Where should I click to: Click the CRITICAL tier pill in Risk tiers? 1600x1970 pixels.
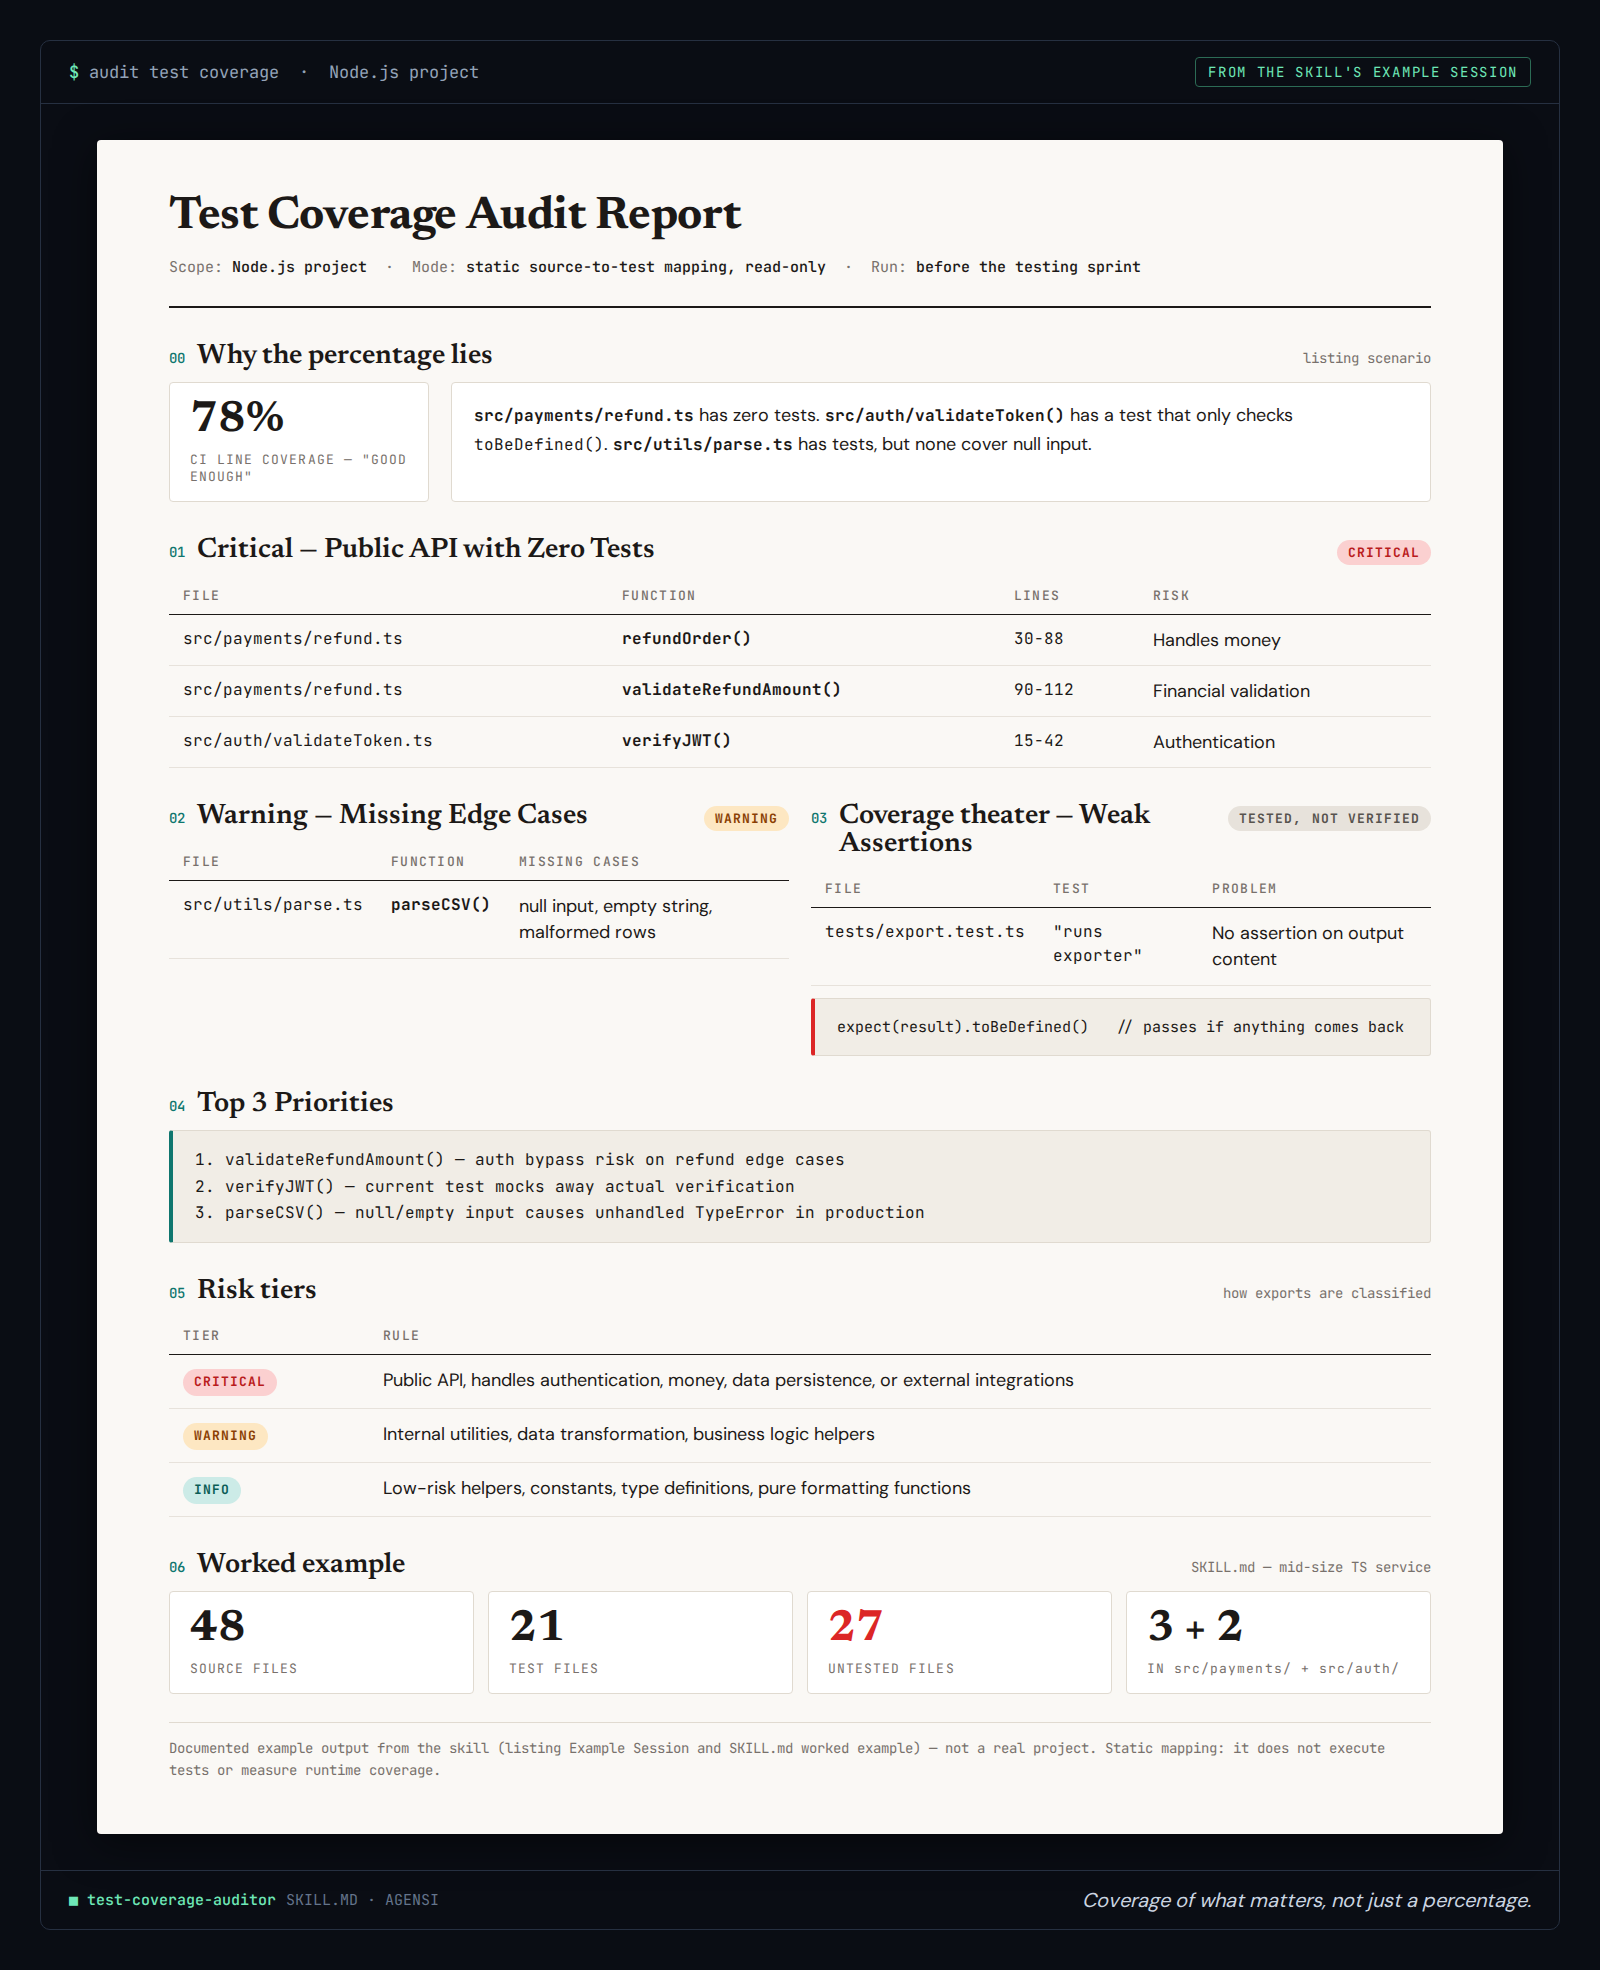tap(229, 1382)
